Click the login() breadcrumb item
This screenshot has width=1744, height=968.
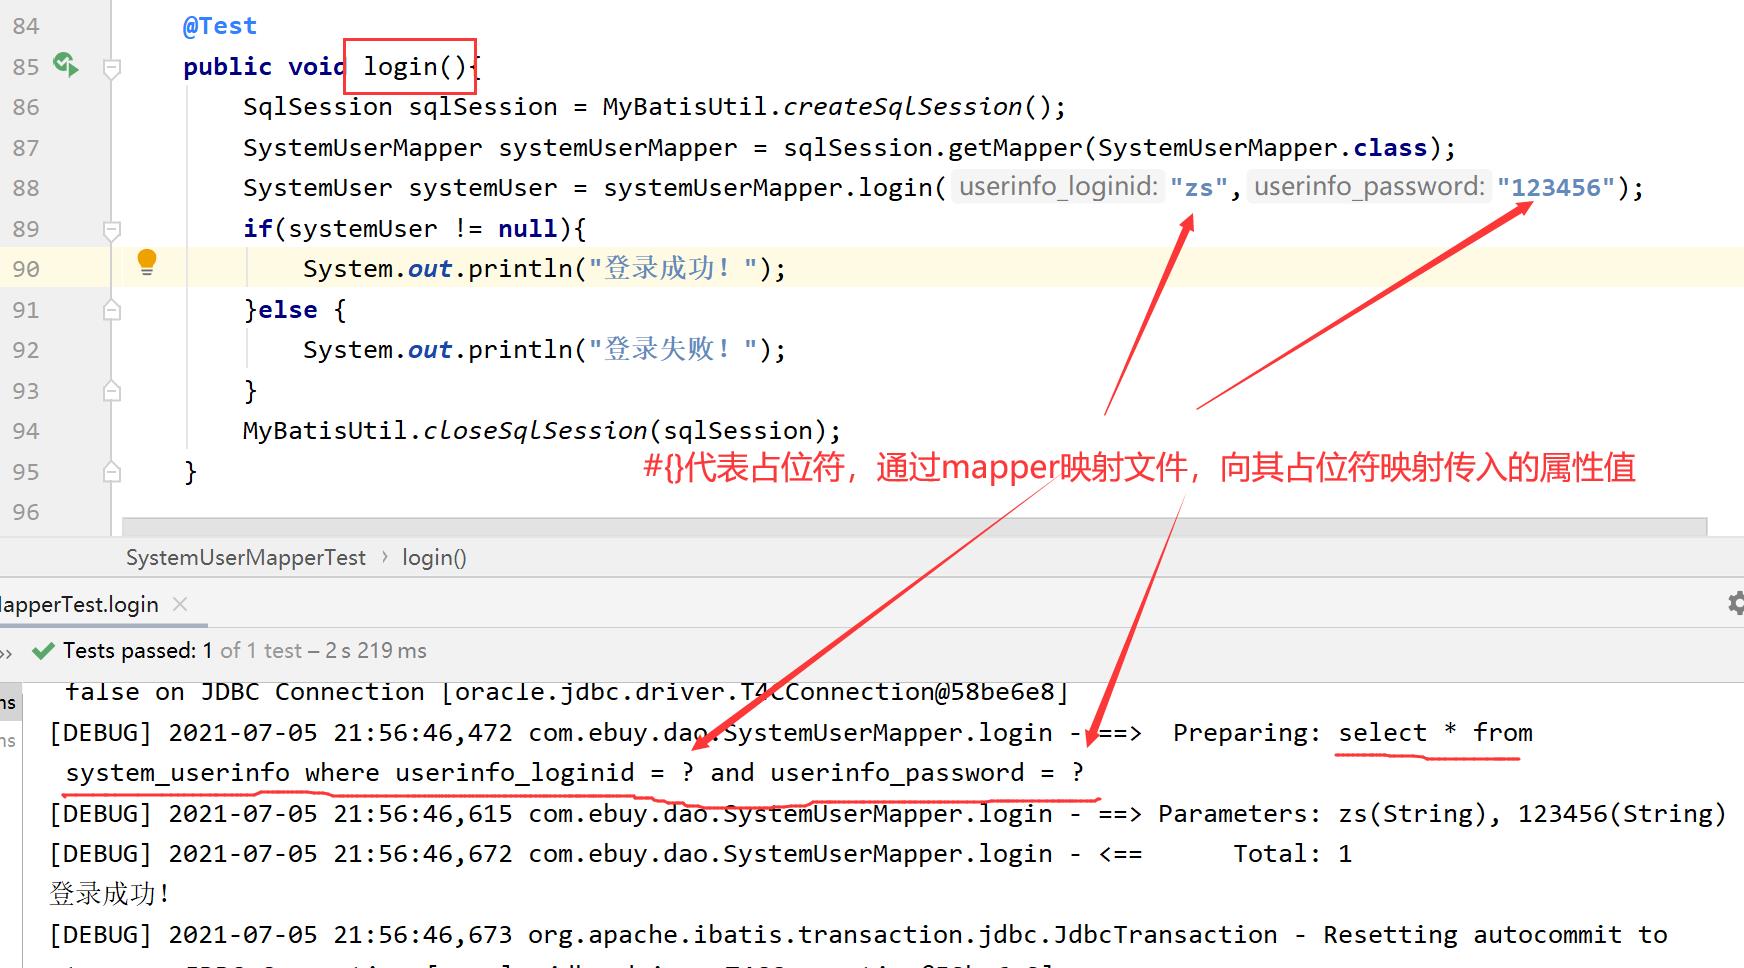(434, 558)
